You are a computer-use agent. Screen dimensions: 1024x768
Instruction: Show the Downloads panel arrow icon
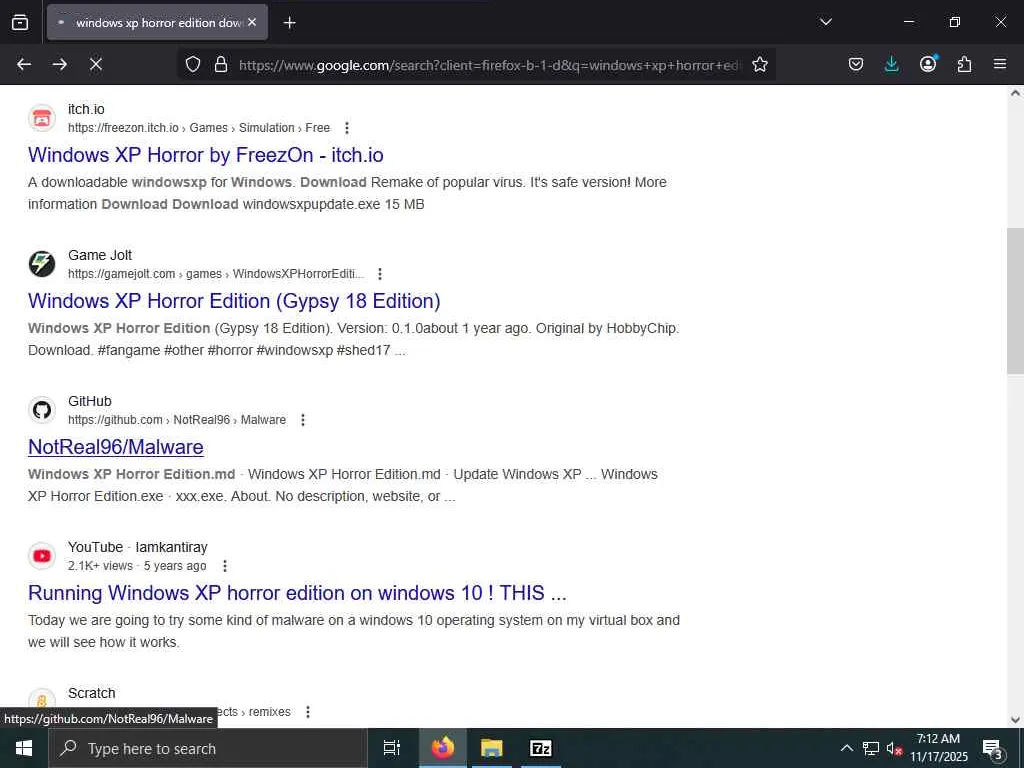(891, 64)
